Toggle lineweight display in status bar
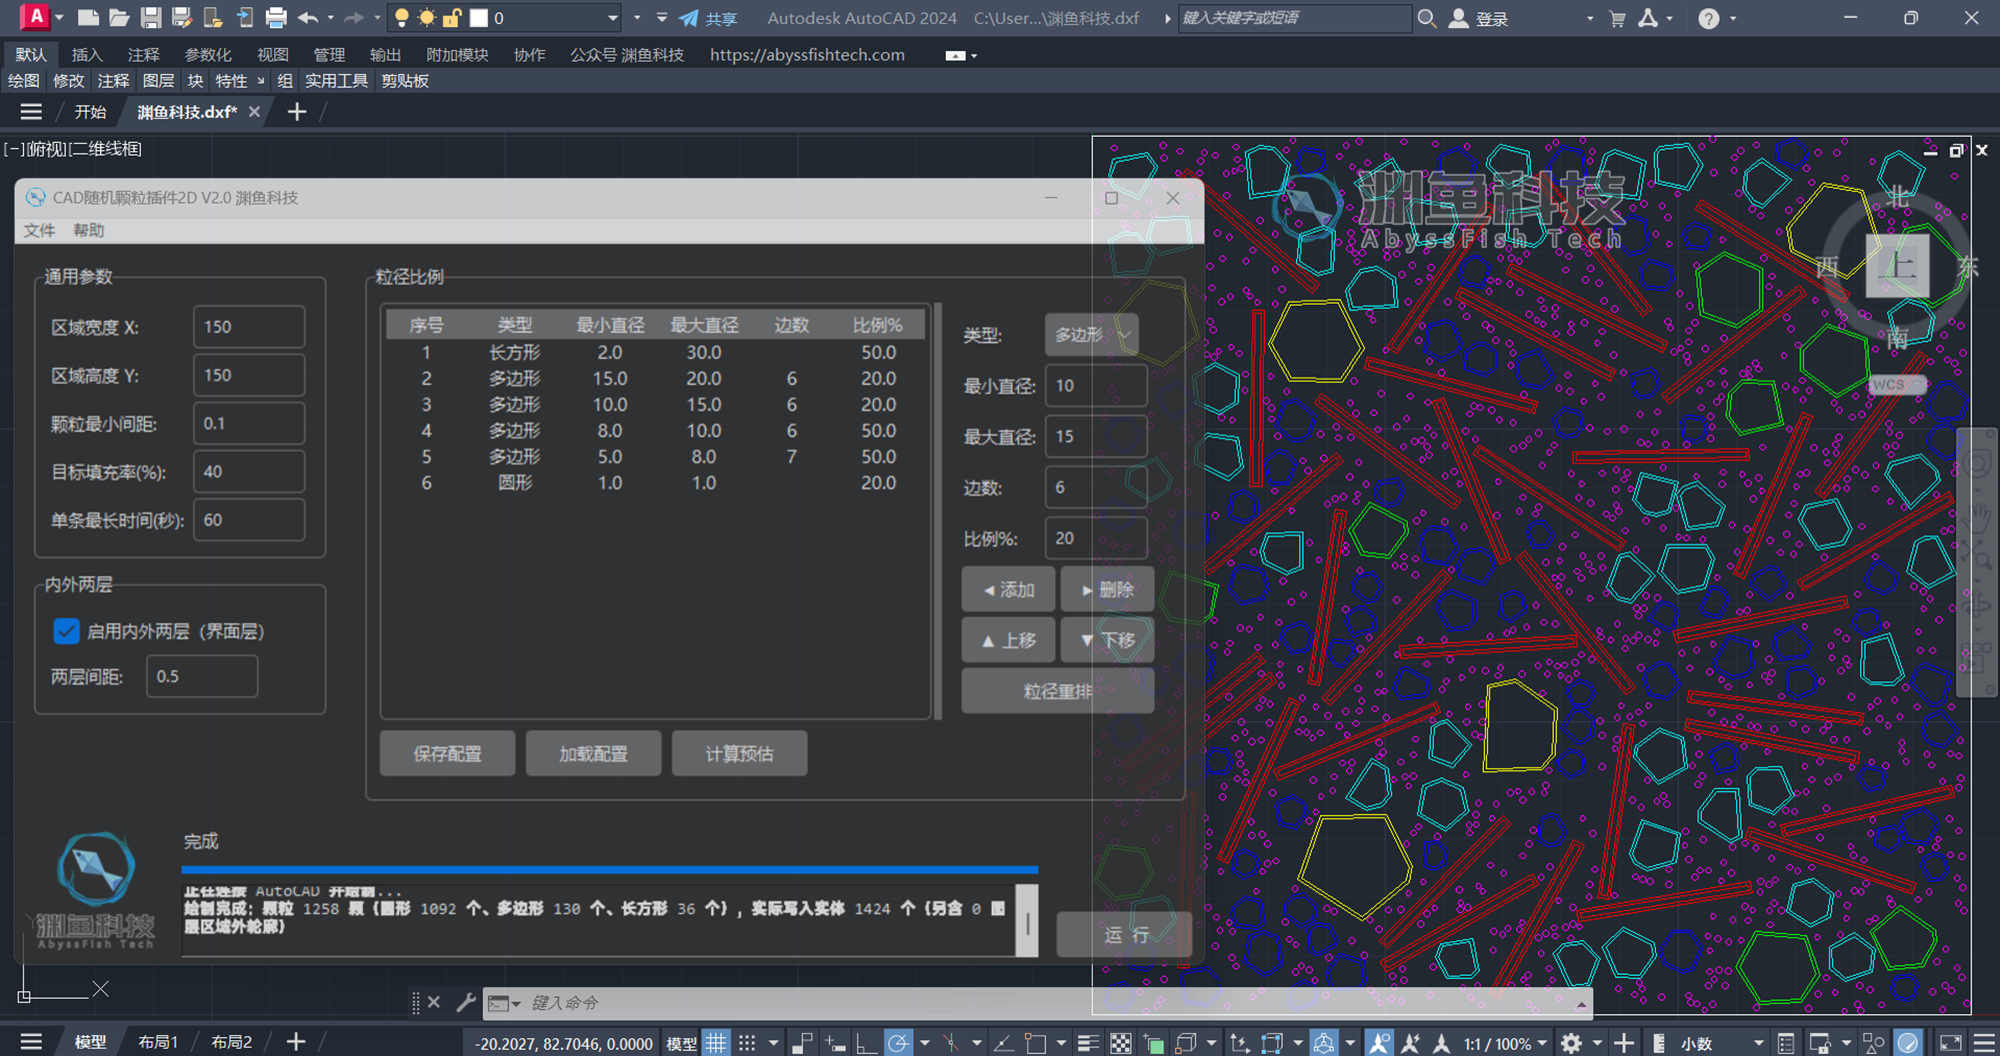The image size is (2000, 1056). click(x=1088, y=1043)
